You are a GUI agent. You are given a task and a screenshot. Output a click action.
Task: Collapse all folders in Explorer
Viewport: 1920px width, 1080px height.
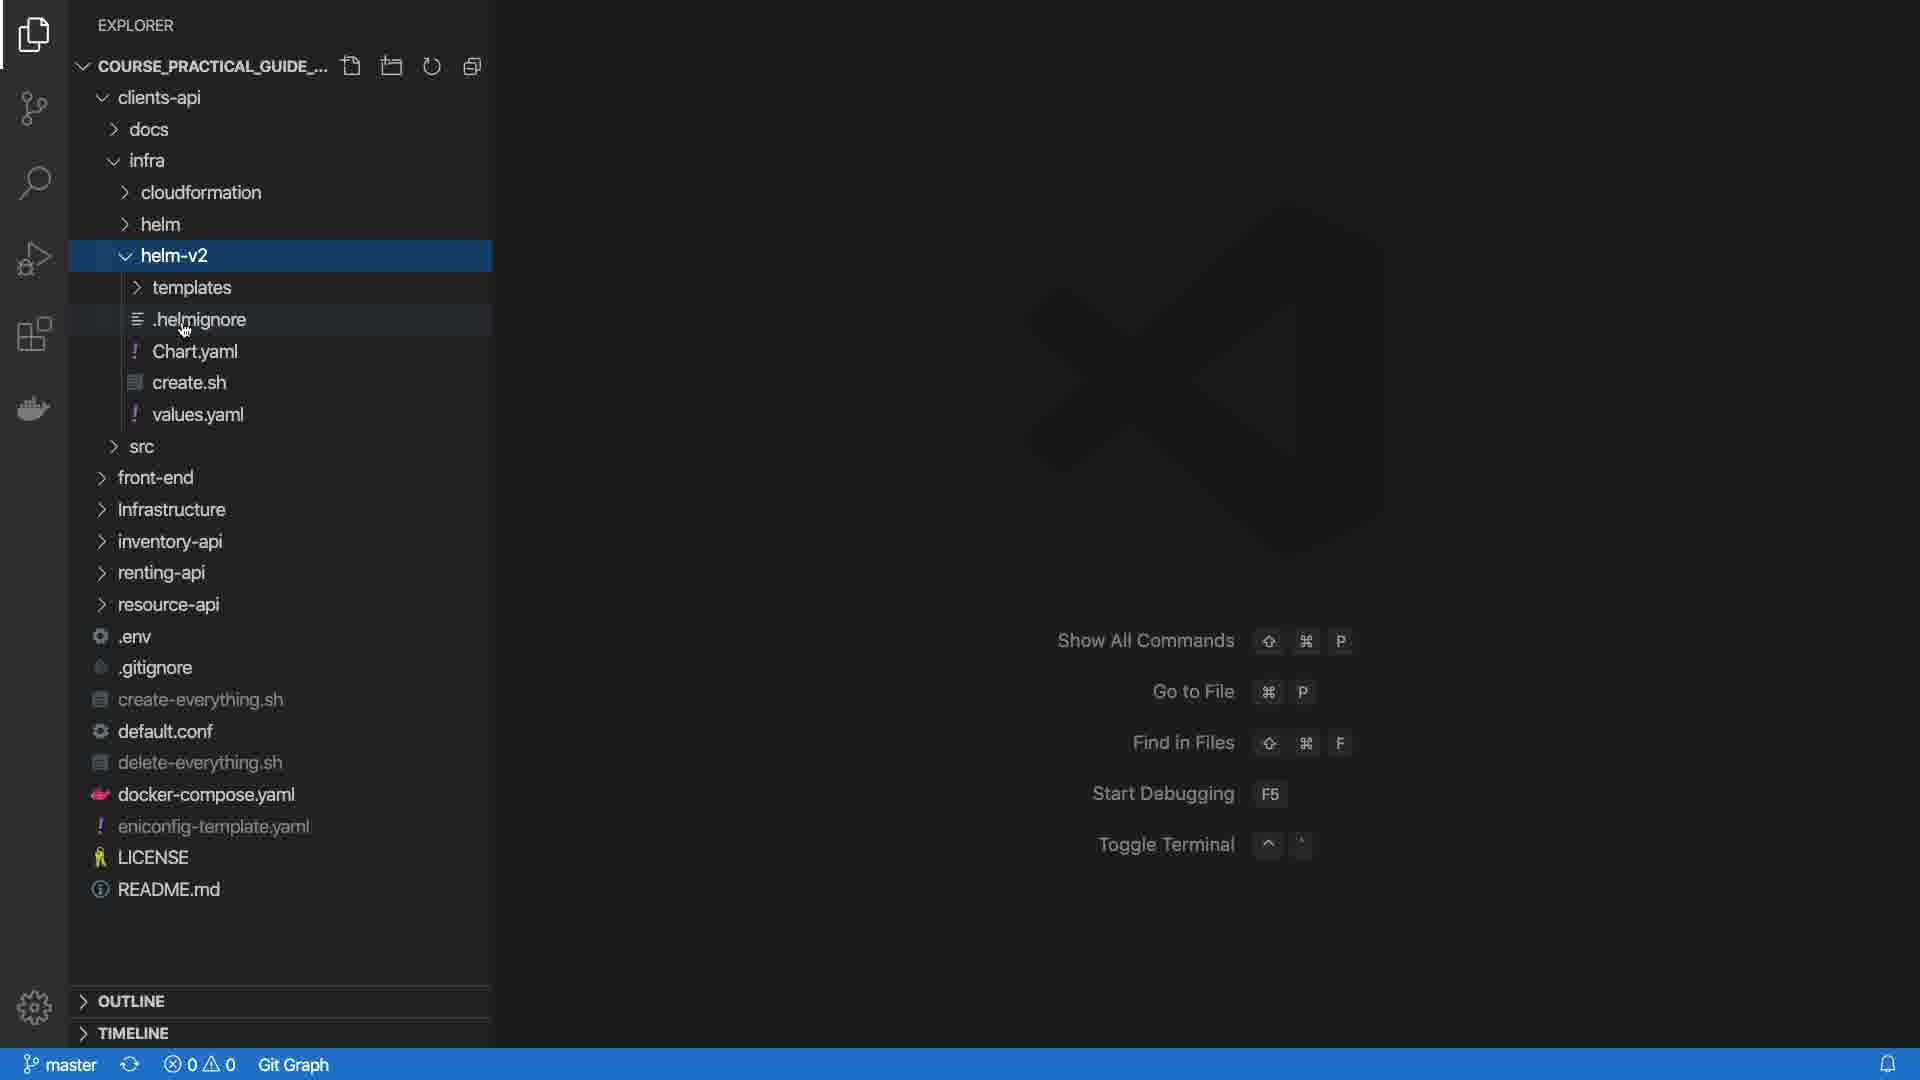(x=473, y=66)
